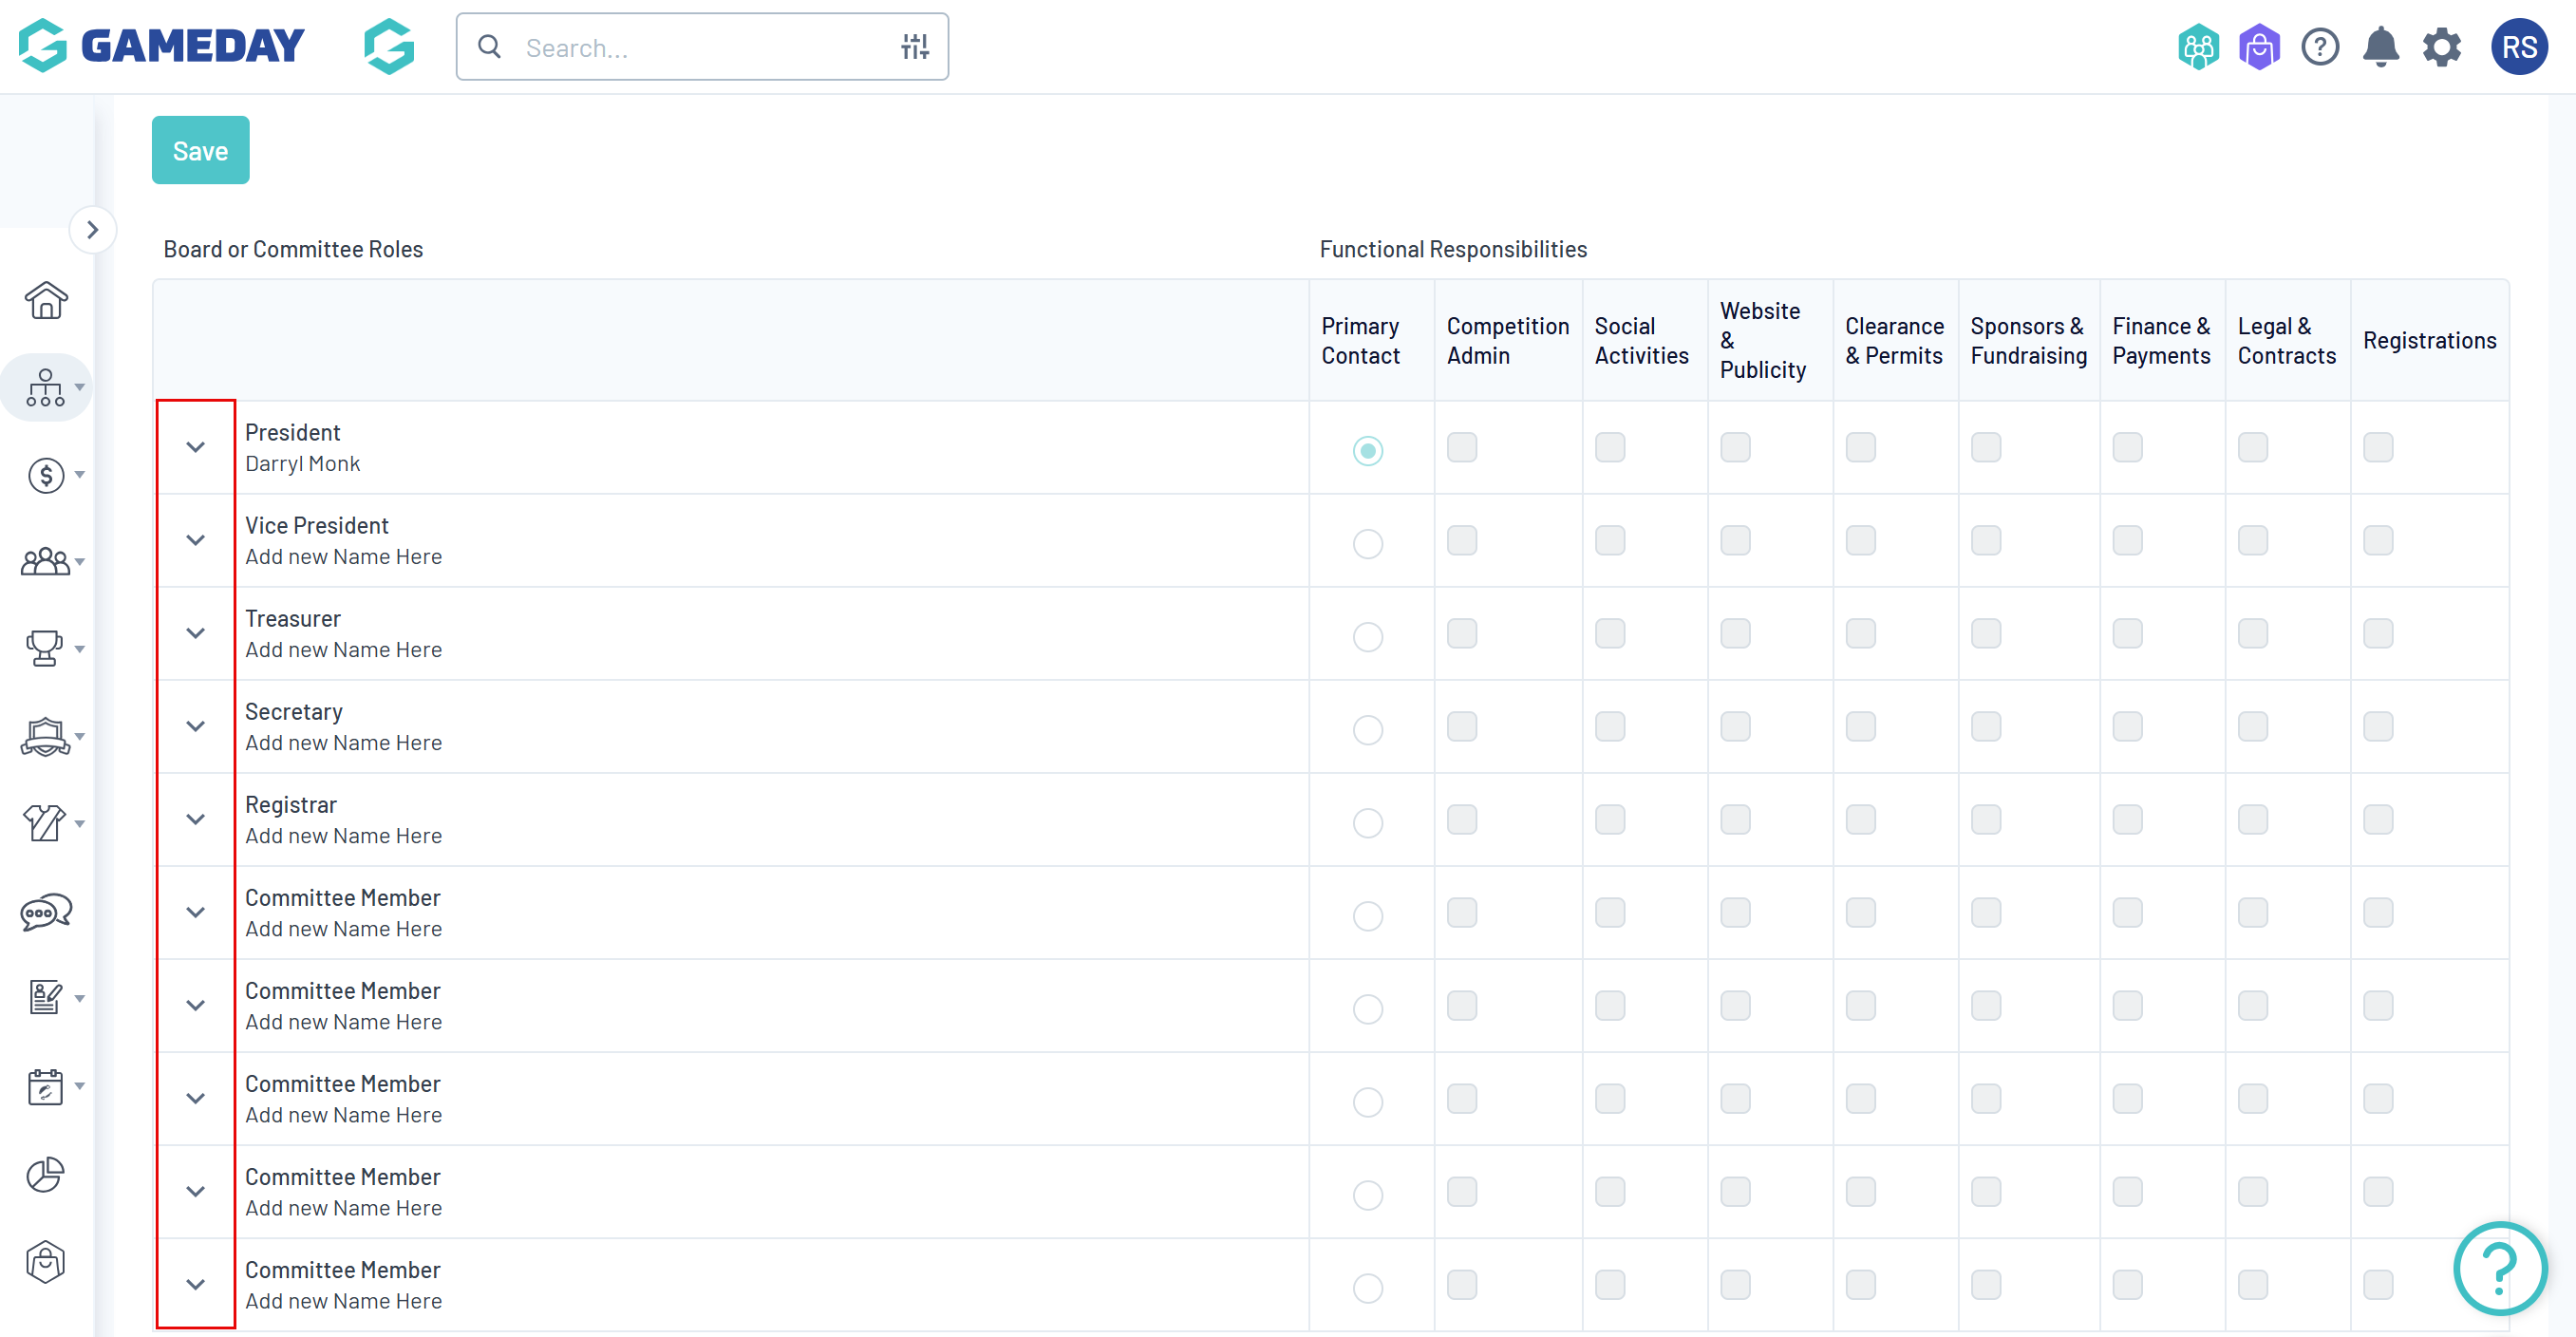Screen dimensions: 2576x1337
Task: Open the finance dollar sidebar icon
Action: tap(46, 475)
